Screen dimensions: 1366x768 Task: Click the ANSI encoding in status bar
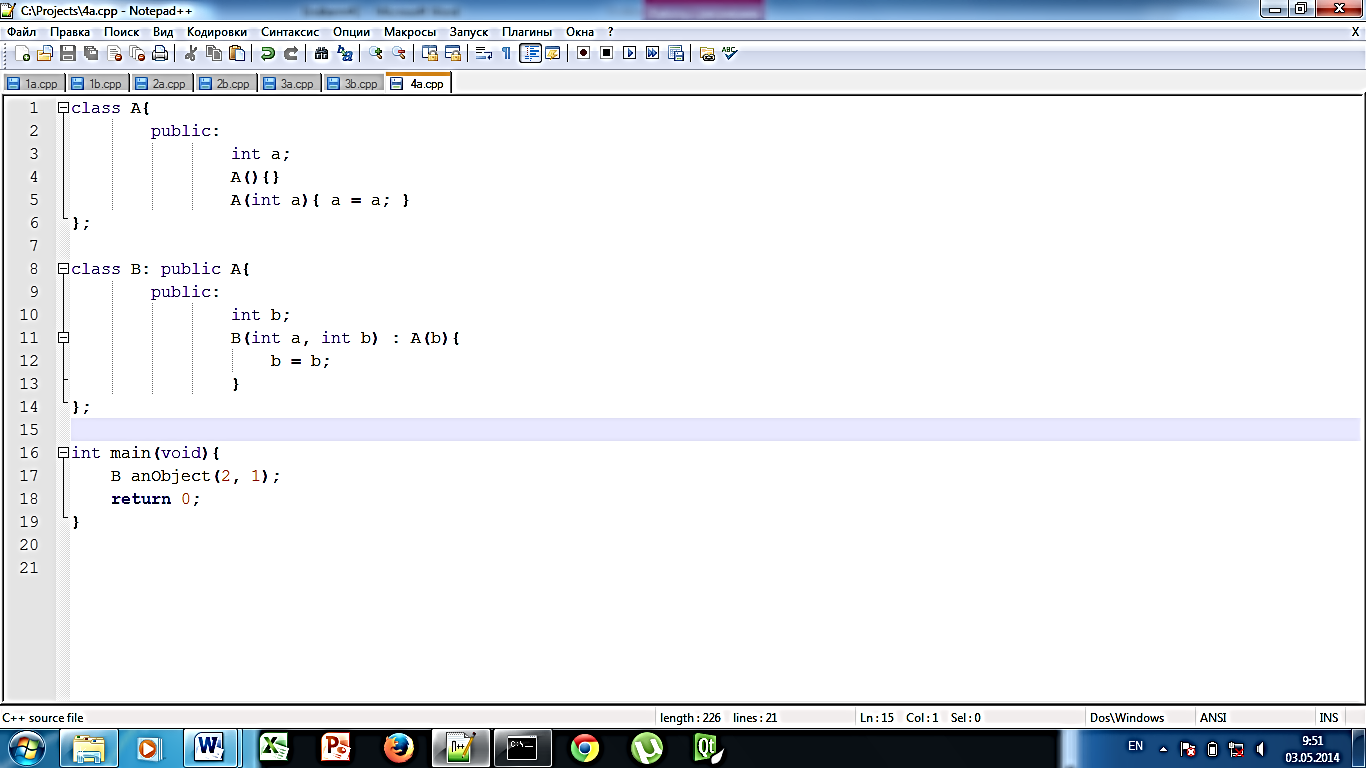[1213, 717]
